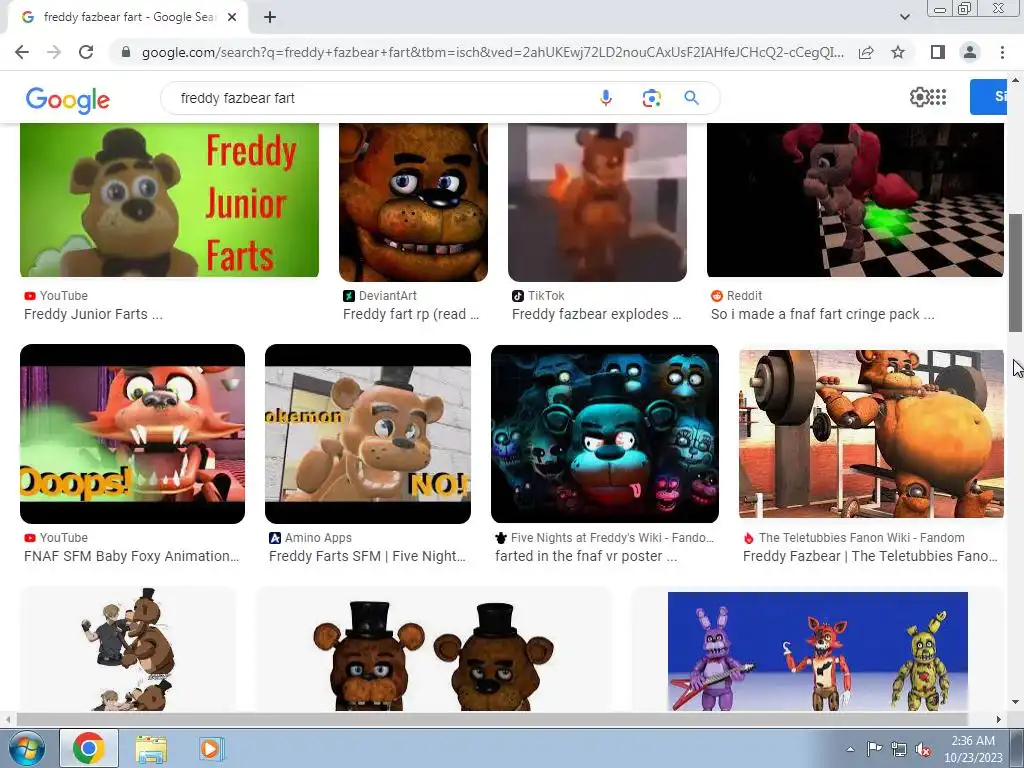Image resolution: width=1024 pixels, height=768 pixels.
Task: Open Google quick settings gear
Action: click(x=919, y=97)
